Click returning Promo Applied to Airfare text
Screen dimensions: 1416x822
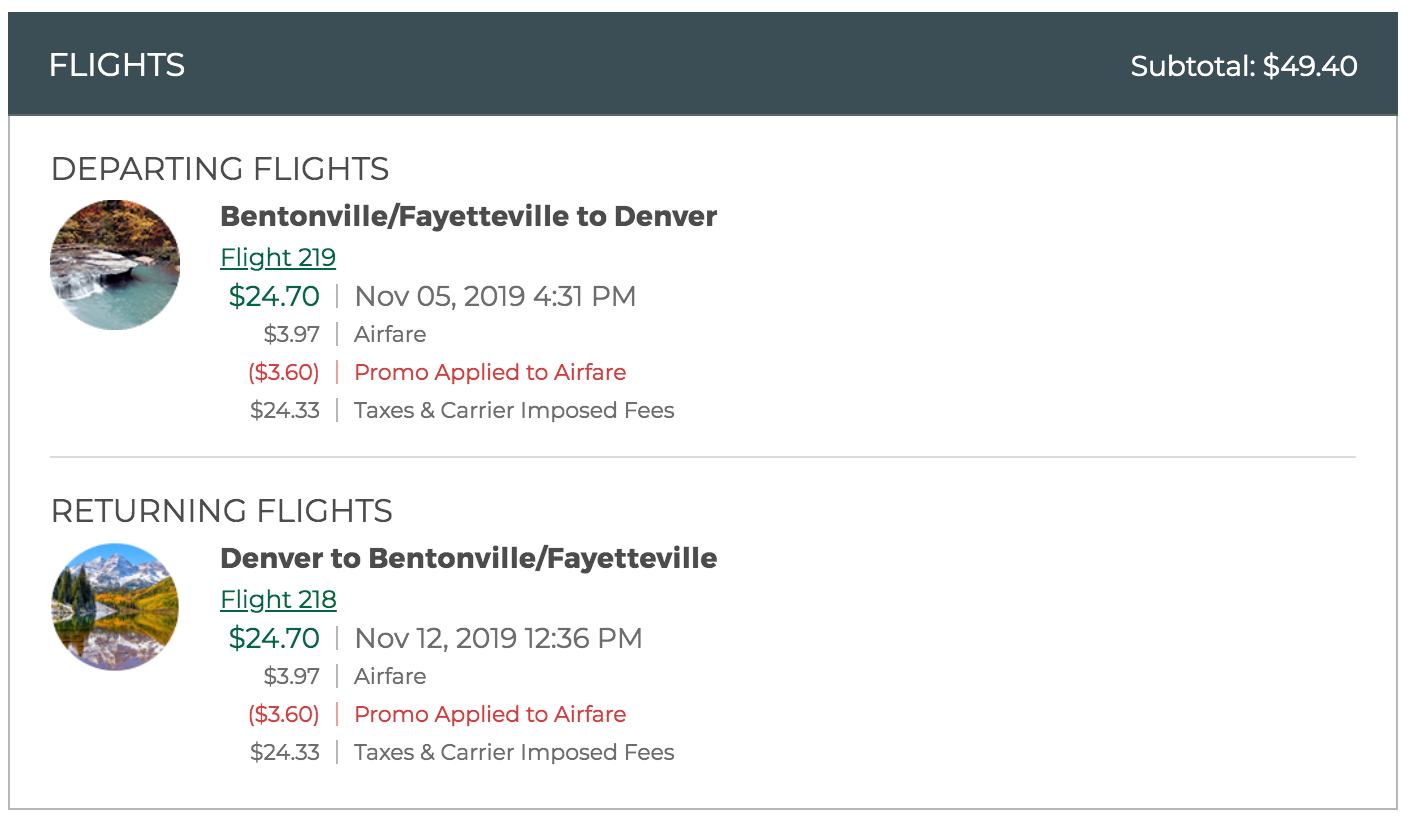click(490, 714)
